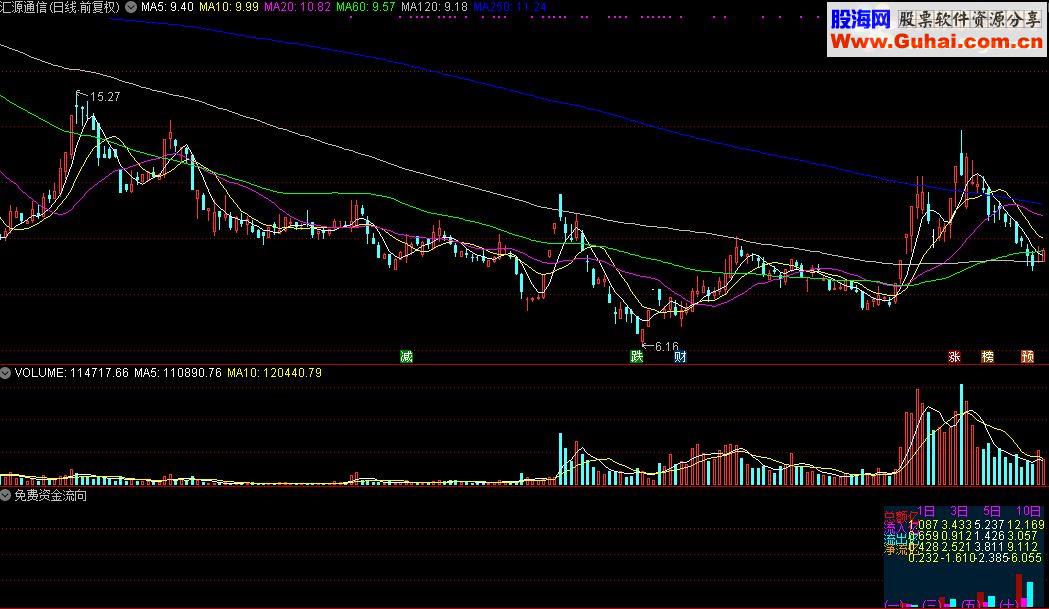Click the 10日 column header in fund table
This screenshot has height=609, width=1049.
coord(1028,512)
